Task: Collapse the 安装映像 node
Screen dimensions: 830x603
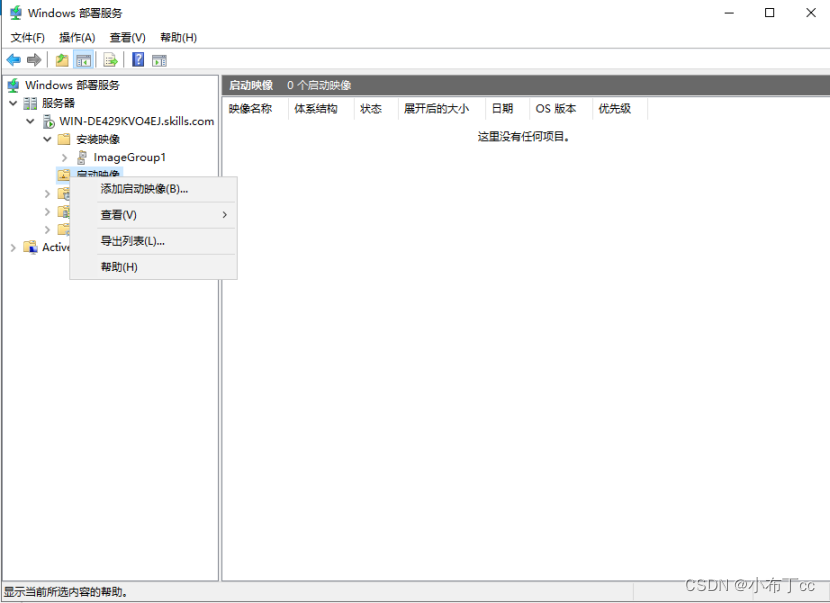Action: [x=47, y=139]
